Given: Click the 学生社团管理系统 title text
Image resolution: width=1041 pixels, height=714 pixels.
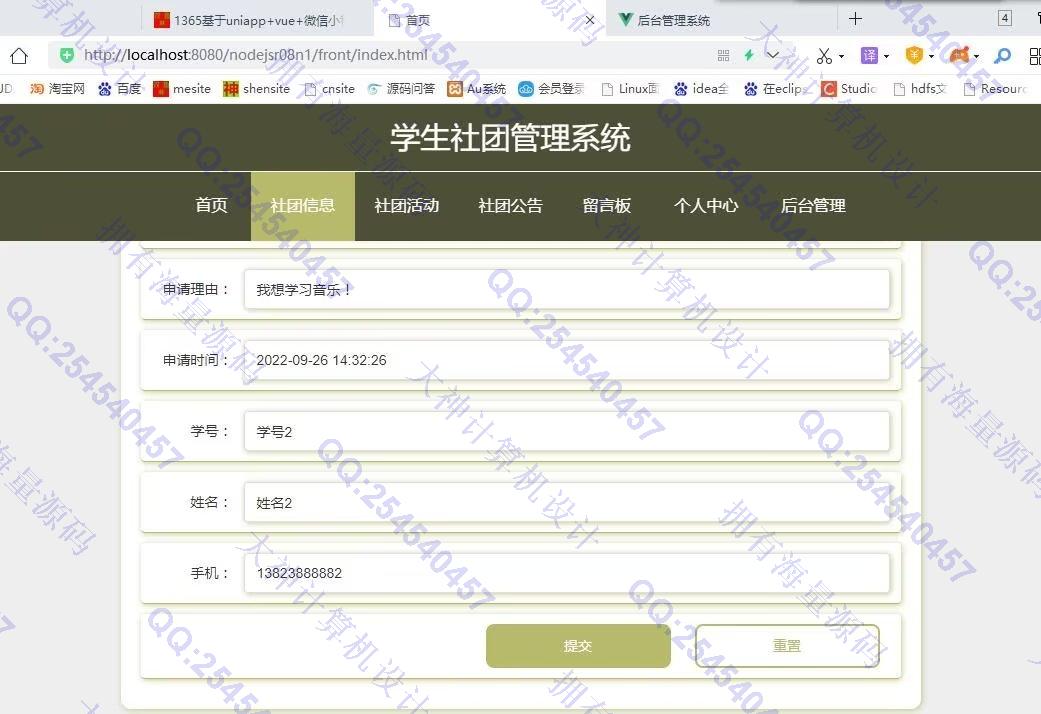Looking at the screenshot, I should 510,138.
